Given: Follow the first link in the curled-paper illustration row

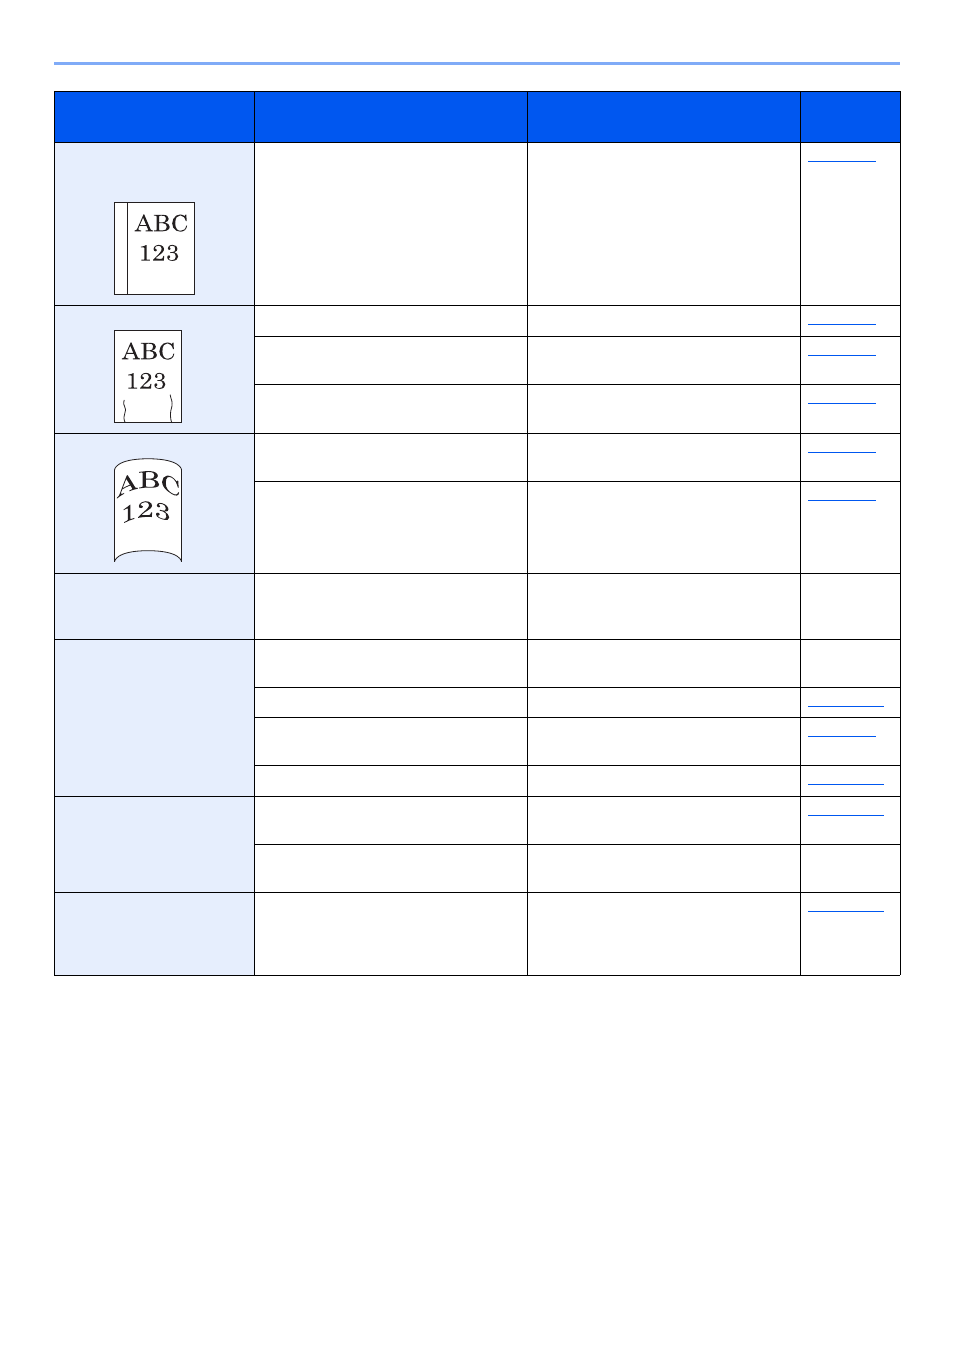Looking at the screenshot, I should [841, 451].
